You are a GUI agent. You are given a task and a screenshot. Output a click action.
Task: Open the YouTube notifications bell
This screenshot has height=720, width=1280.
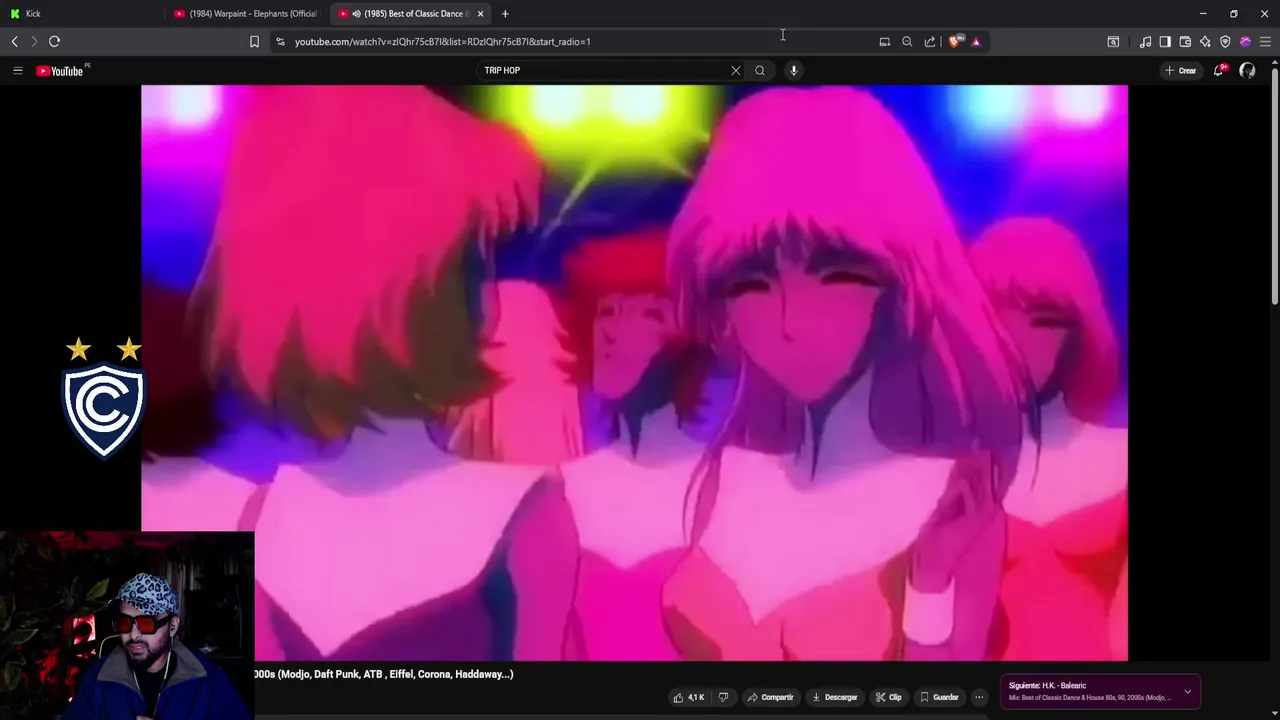click(1219, 70)
